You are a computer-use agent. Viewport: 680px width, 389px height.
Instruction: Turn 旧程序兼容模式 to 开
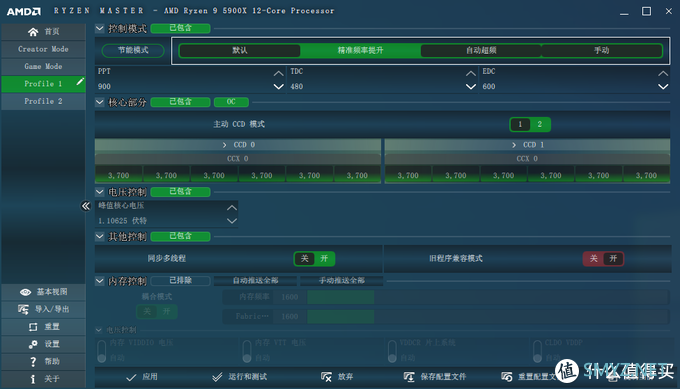tap(613, 259)
